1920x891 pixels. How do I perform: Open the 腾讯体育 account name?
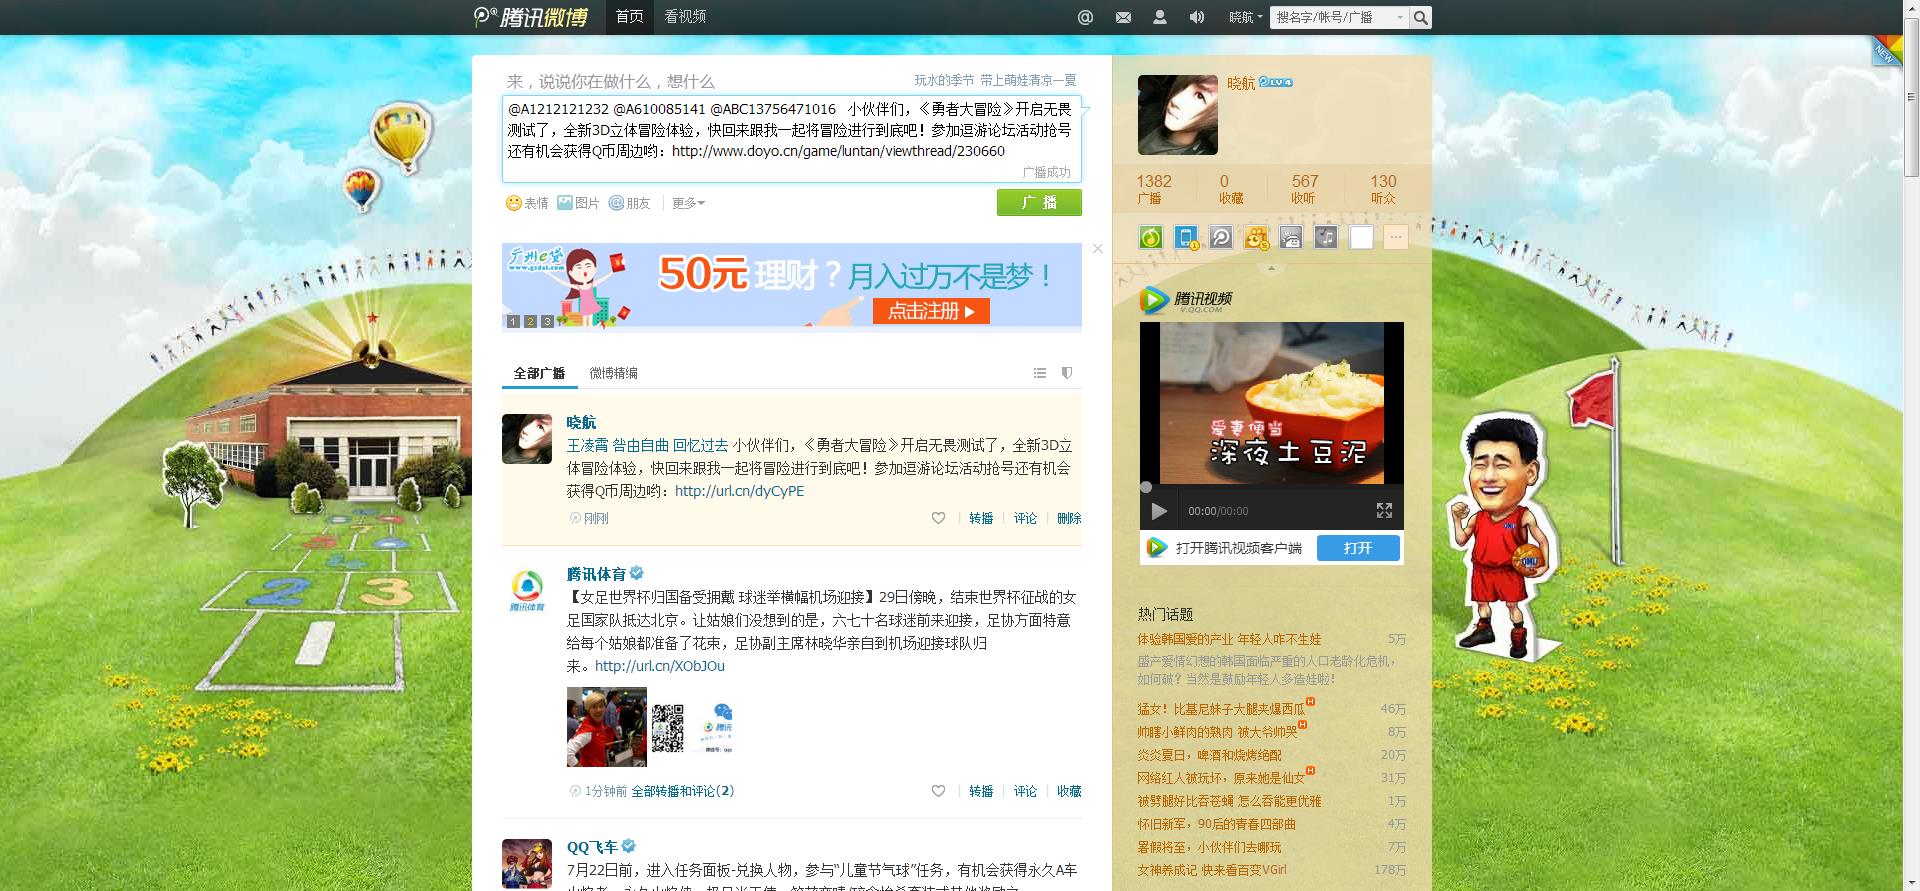click(x=596, y=574)
